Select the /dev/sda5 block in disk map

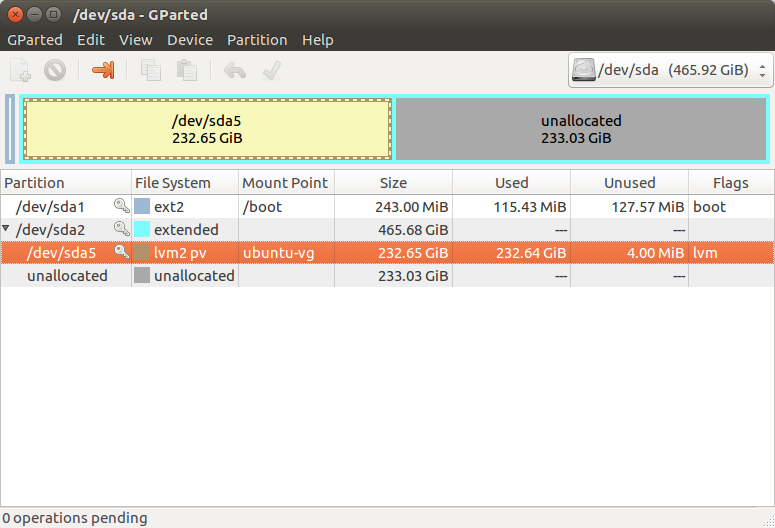click(207, 129)
